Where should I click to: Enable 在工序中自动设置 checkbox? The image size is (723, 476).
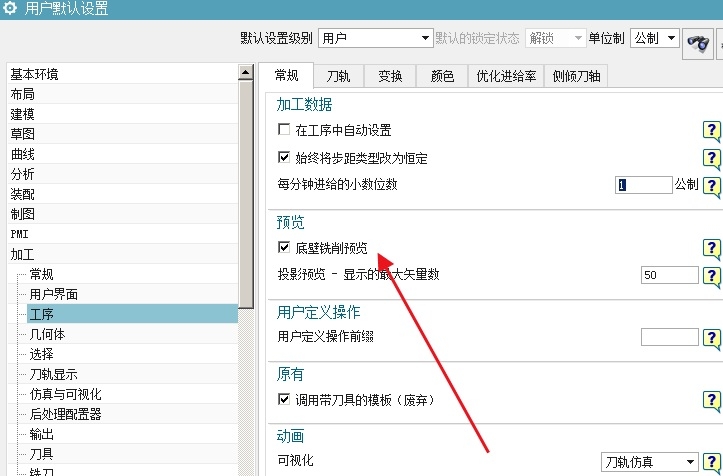[x=284, y=129]
